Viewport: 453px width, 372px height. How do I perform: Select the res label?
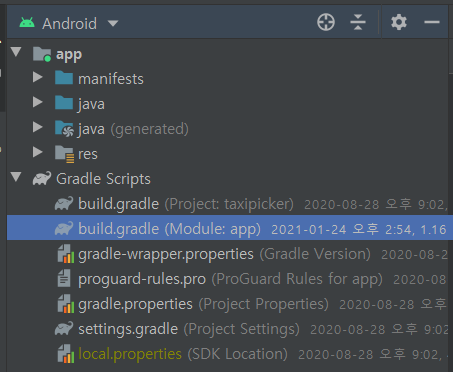pyautogui.click(x=88, y=154)
